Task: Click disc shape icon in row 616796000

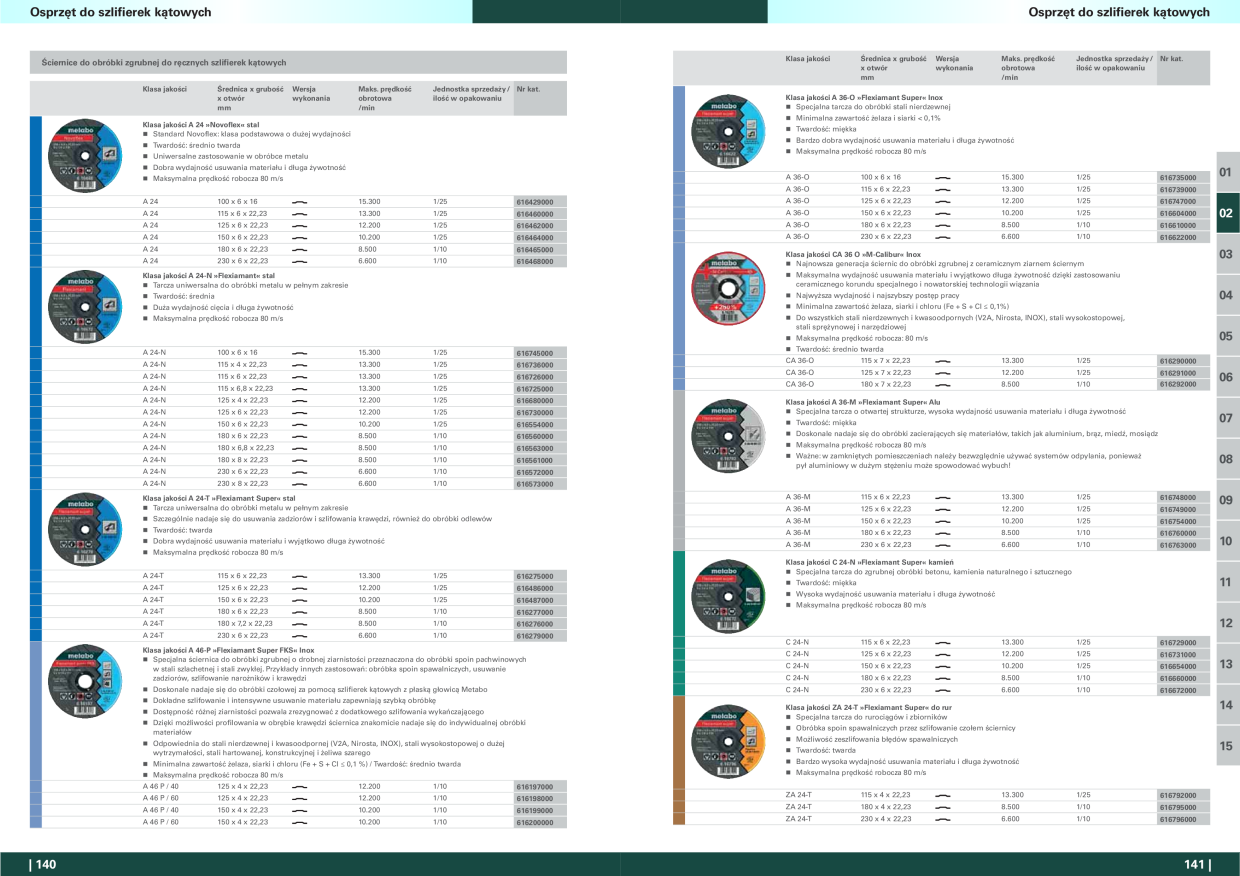Action: point(942,819)
